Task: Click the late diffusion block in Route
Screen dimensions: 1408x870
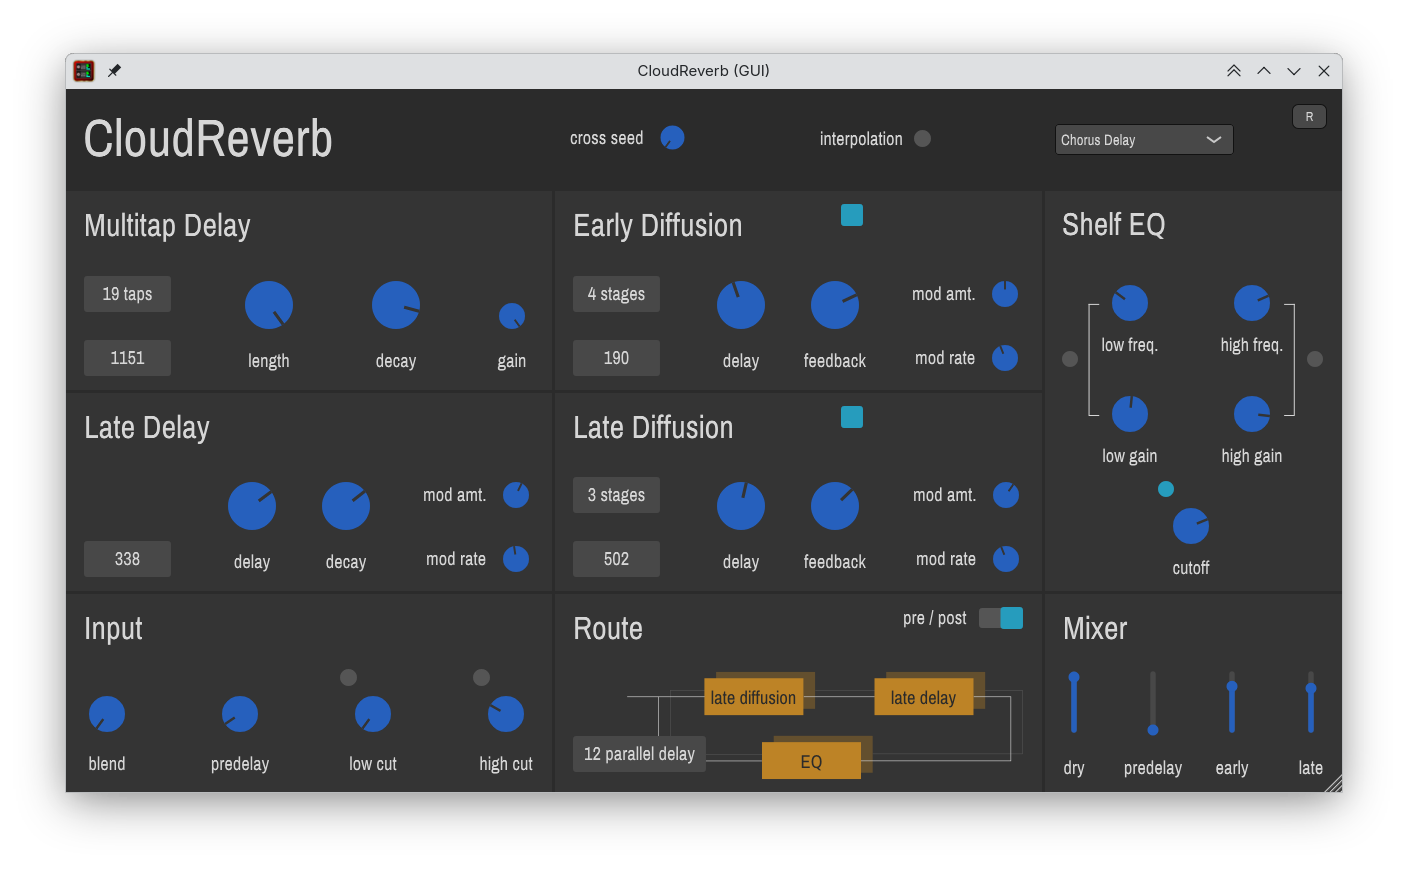Action: pos(753,697)
